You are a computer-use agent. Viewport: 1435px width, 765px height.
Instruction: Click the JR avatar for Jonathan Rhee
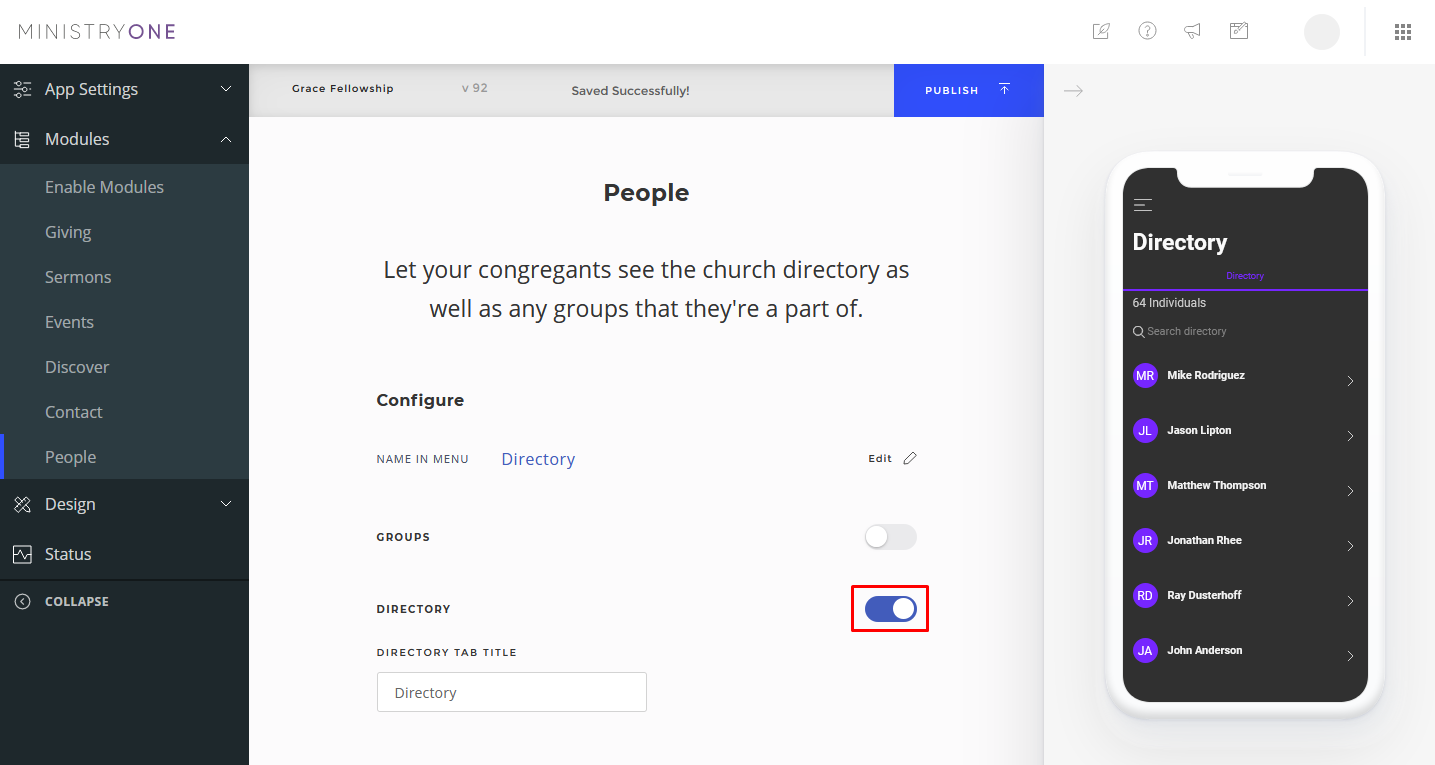click(x=1145, y=541)
